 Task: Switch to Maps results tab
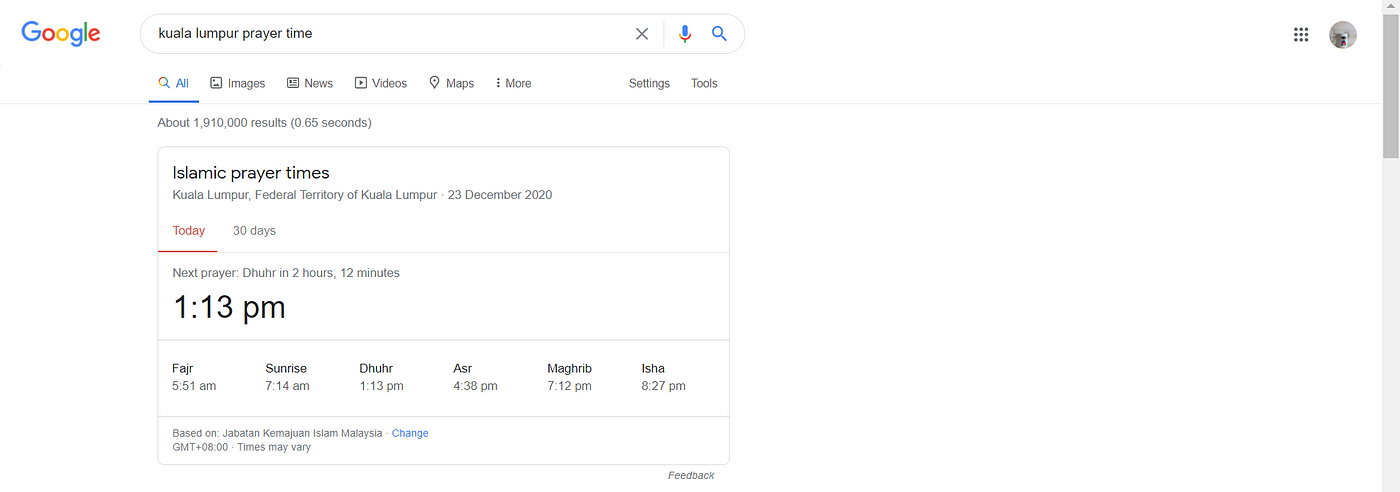(451, 83)
